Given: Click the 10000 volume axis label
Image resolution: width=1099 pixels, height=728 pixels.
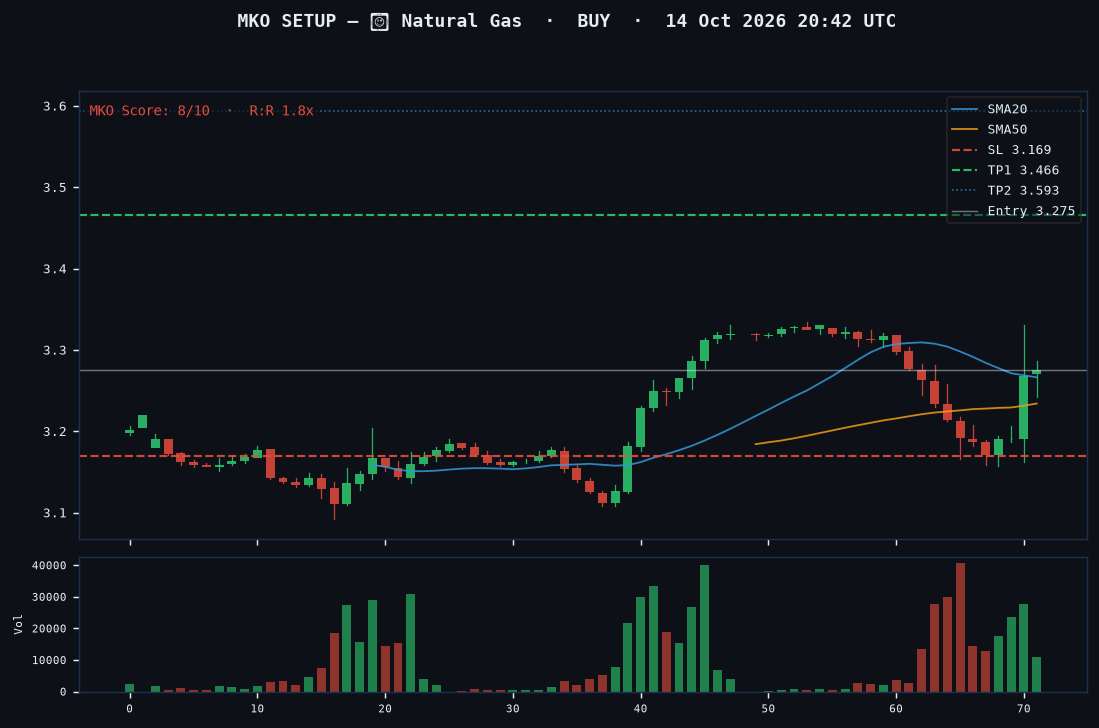Looking at the screenshot, I should coord(49,660).
